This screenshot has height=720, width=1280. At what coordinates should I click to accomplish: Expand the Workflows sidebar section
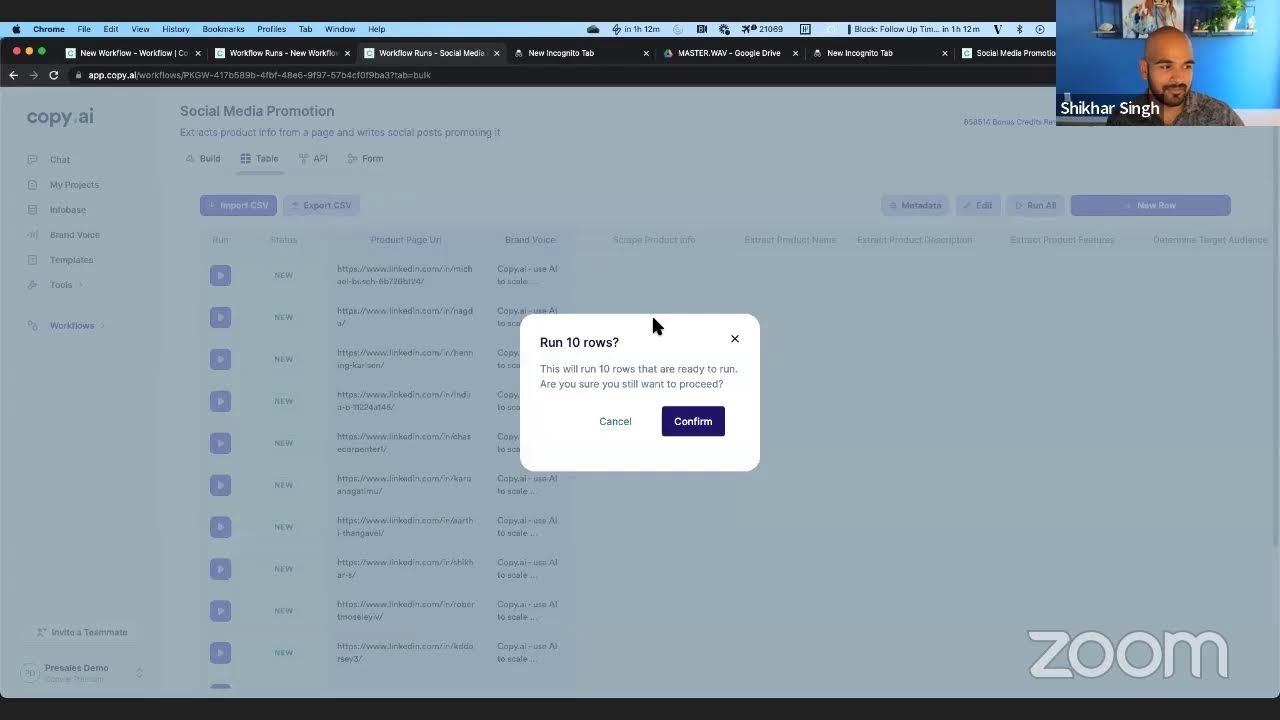pyautogui.click(x=72, y=326)
